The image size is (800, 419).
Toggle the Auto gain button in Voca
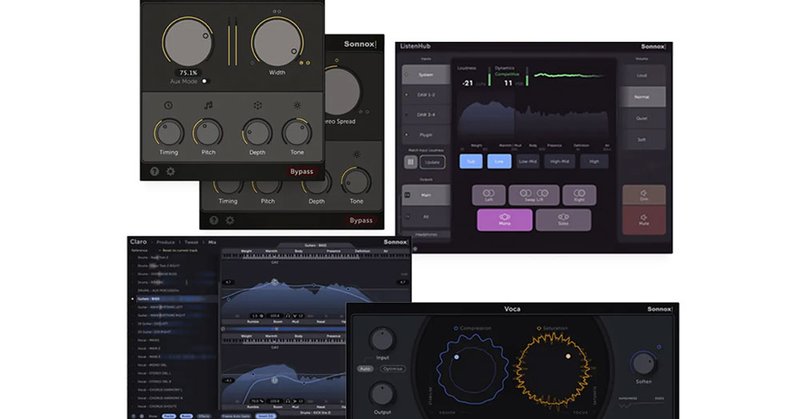[365, 368]
